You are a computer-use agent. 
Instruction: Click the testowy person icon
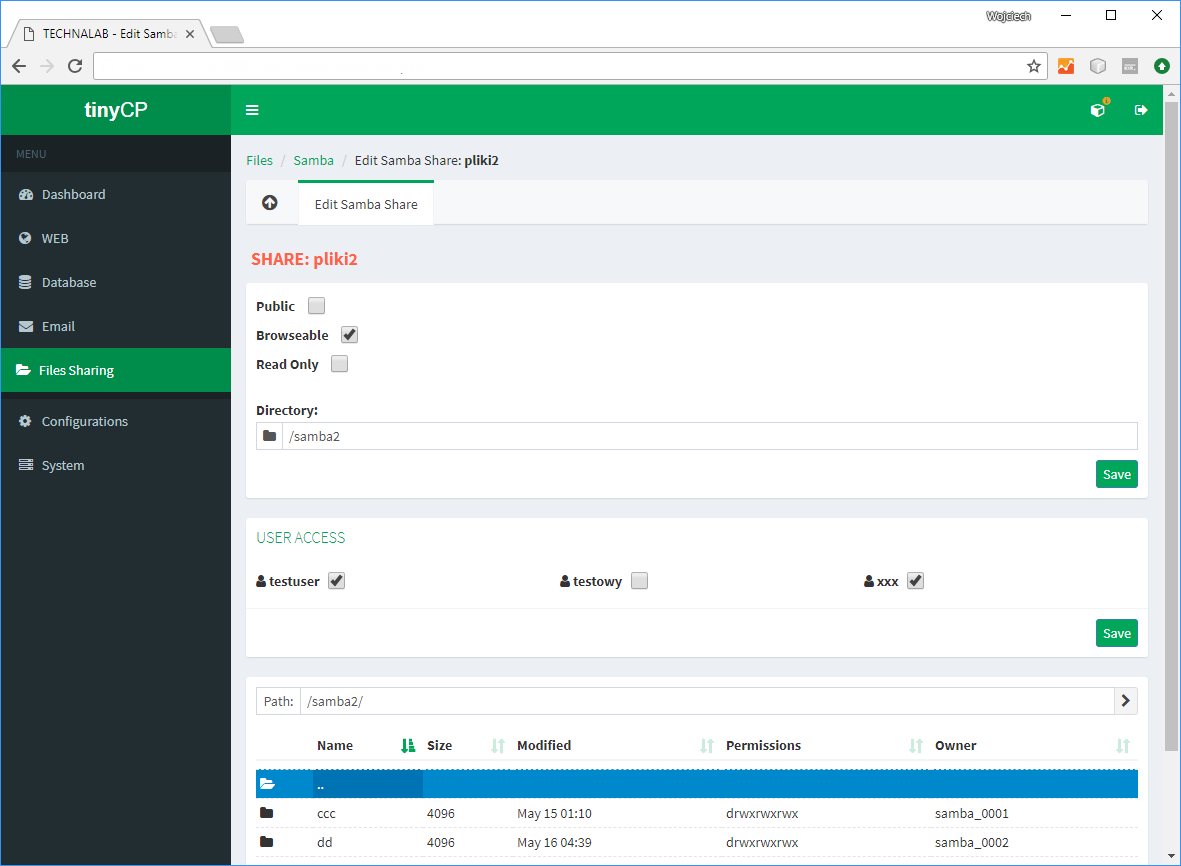[x=565, y=581]
